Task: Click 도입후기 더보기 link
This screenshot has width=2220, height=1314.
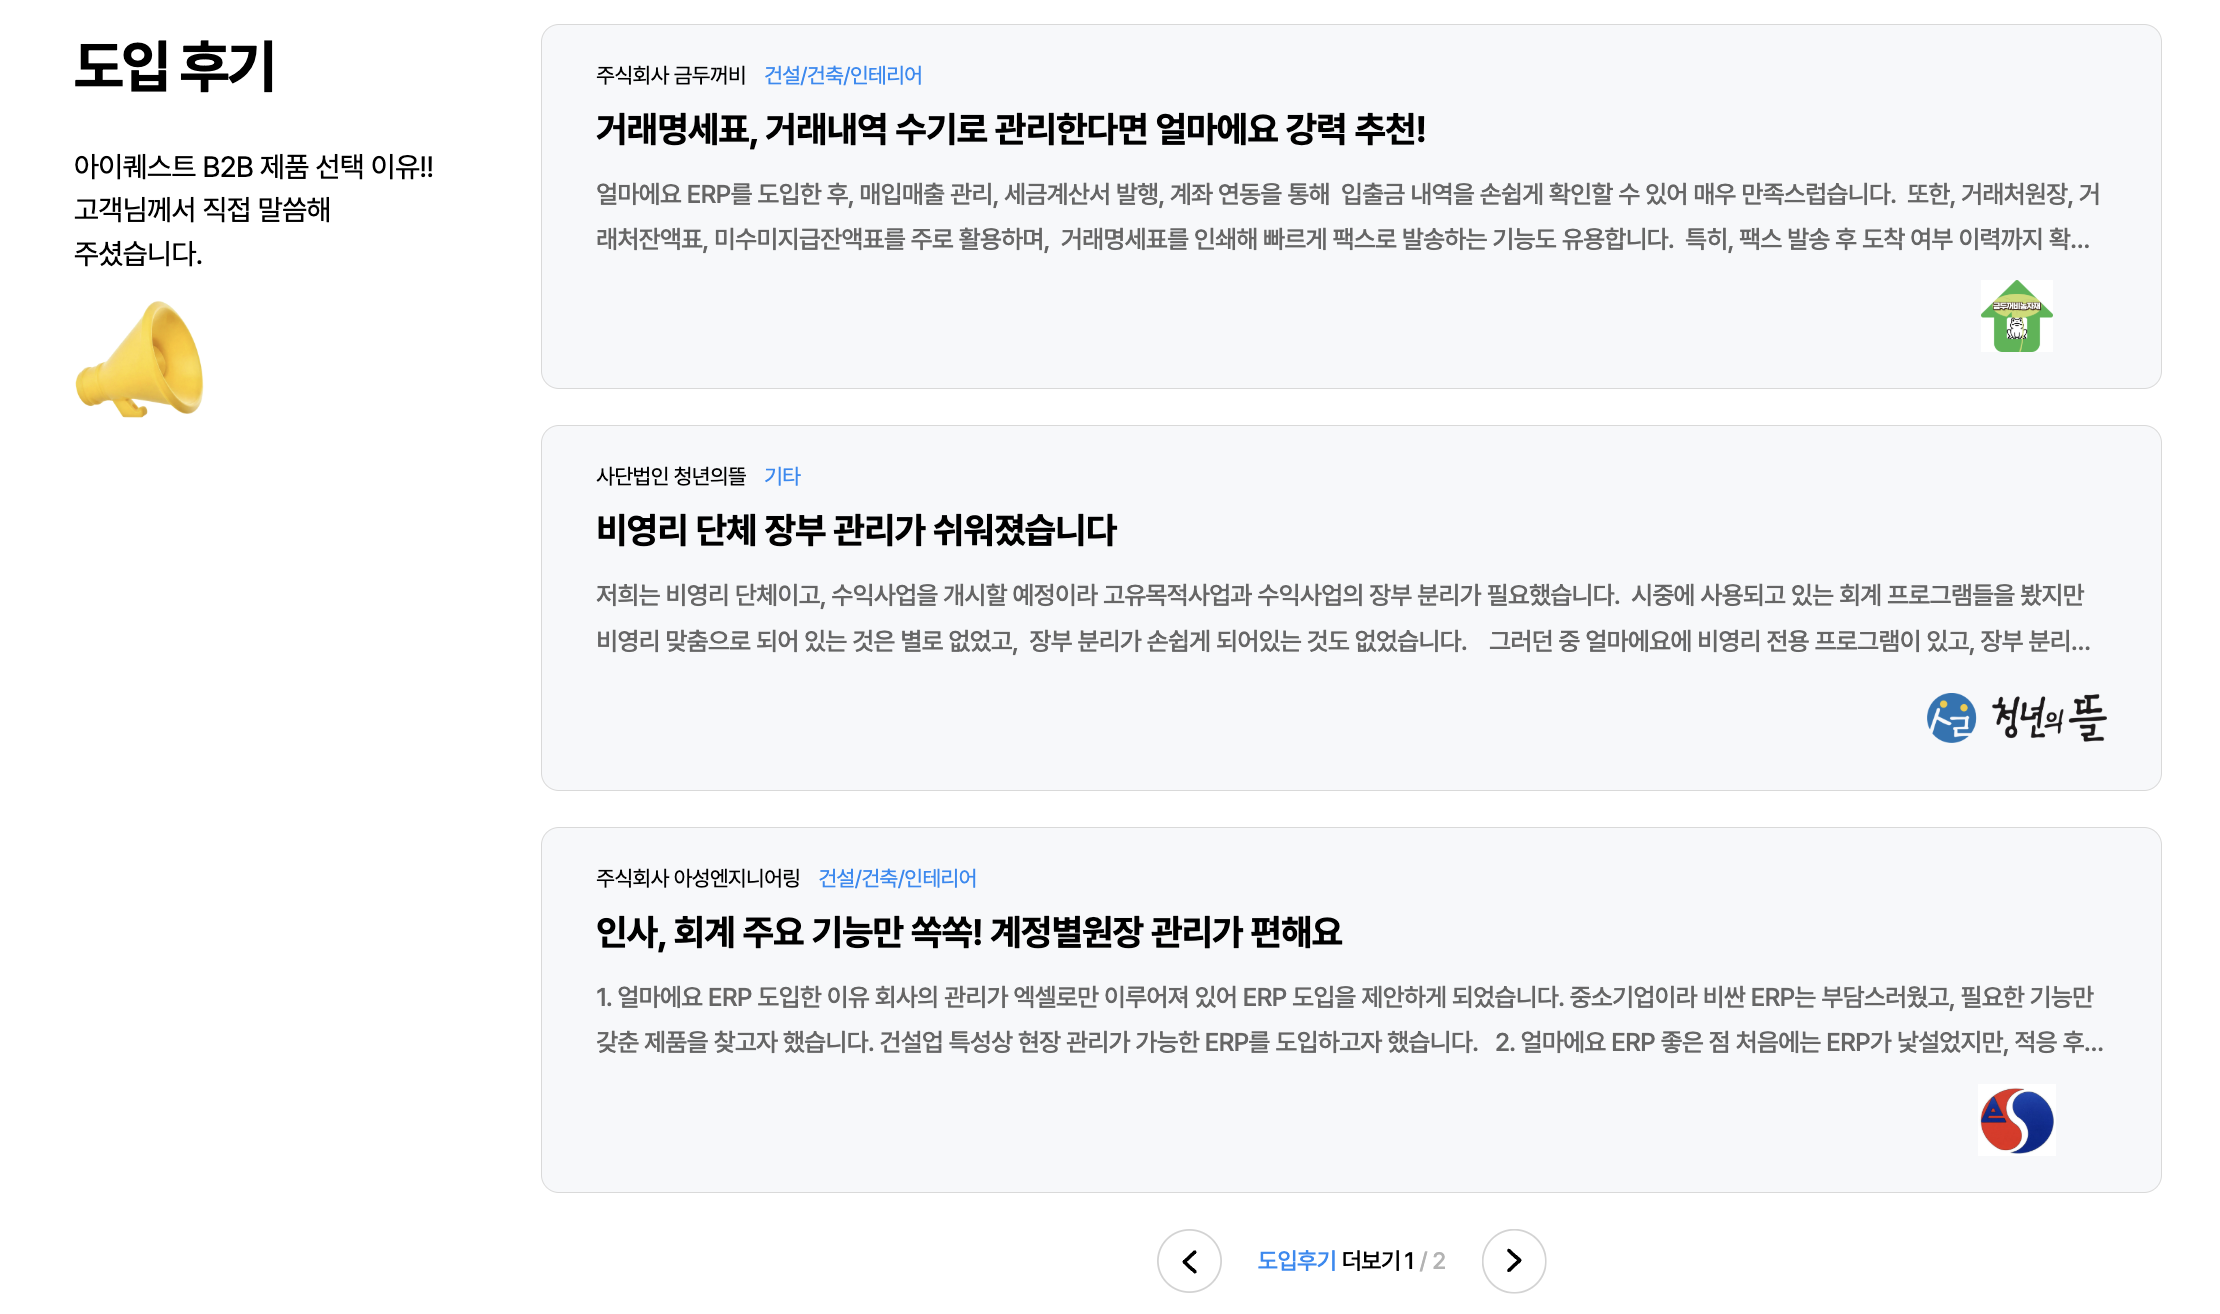Action: (1298, 1261)
